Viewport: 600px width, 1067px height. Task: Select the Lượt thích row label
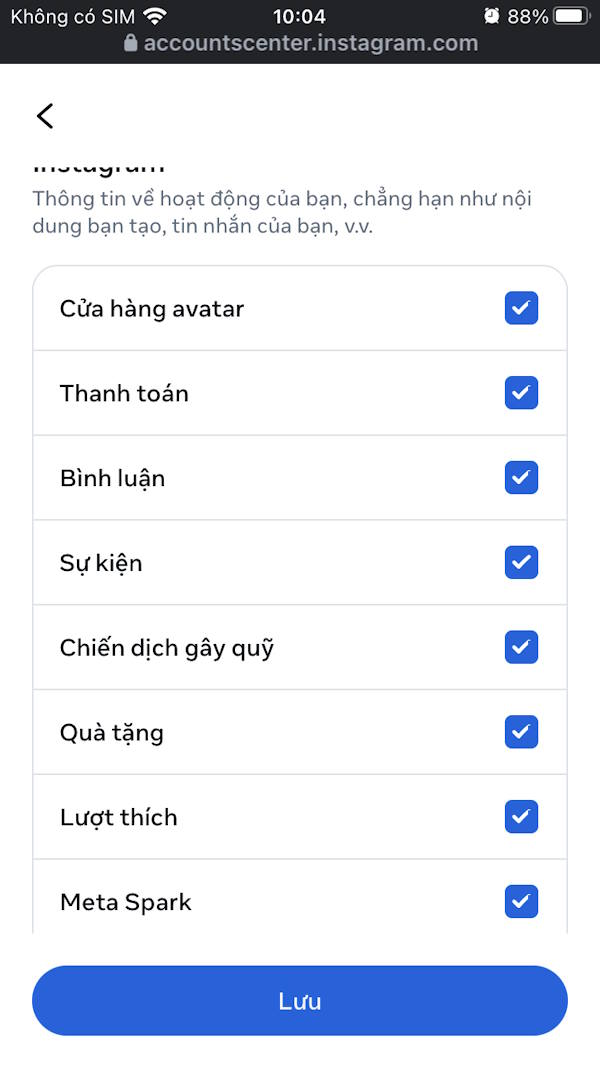(117, 817)
